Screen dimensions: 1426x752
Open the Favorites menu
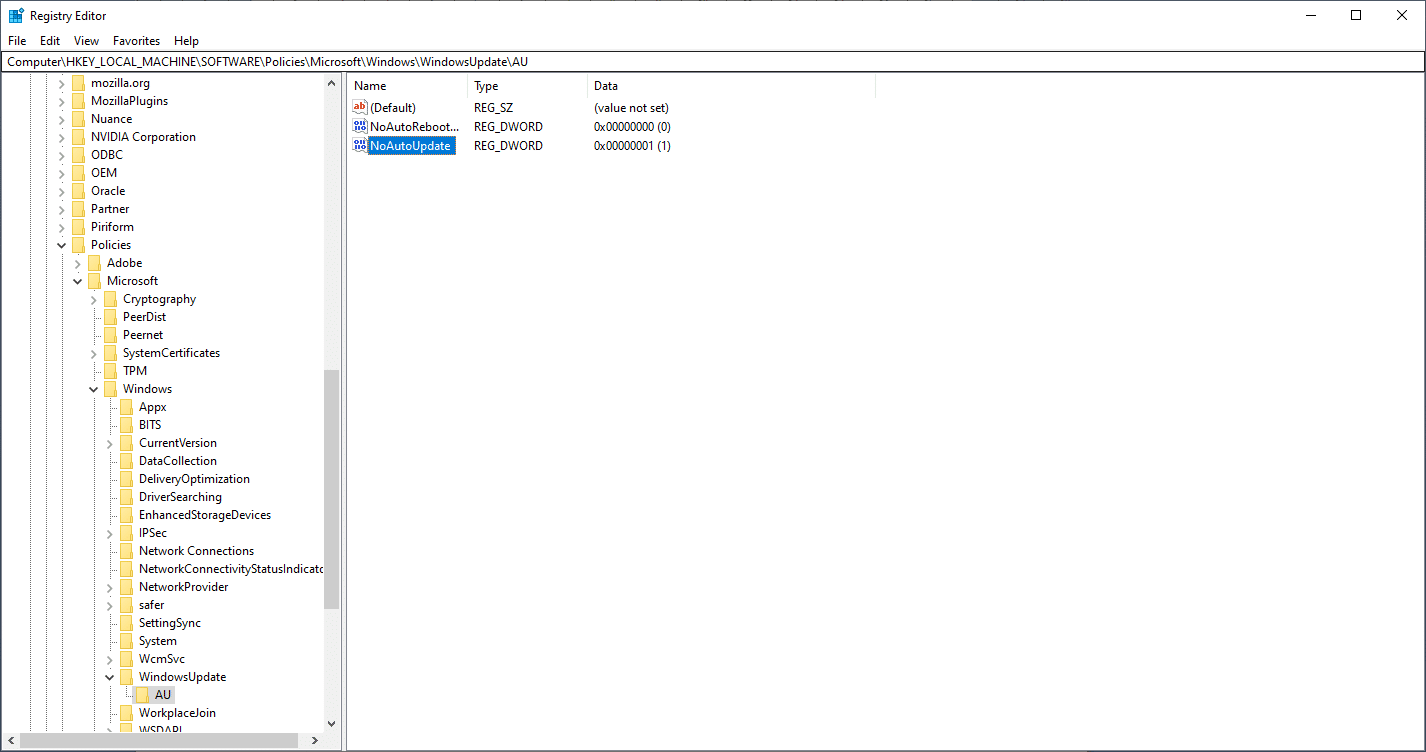coord(136,41)
